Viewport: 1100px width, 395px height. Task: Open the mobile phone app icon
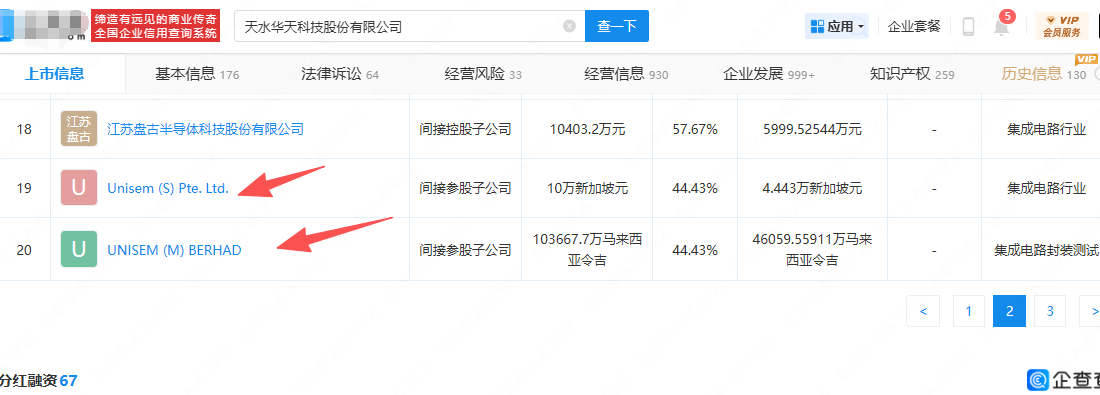pos(968,27)
